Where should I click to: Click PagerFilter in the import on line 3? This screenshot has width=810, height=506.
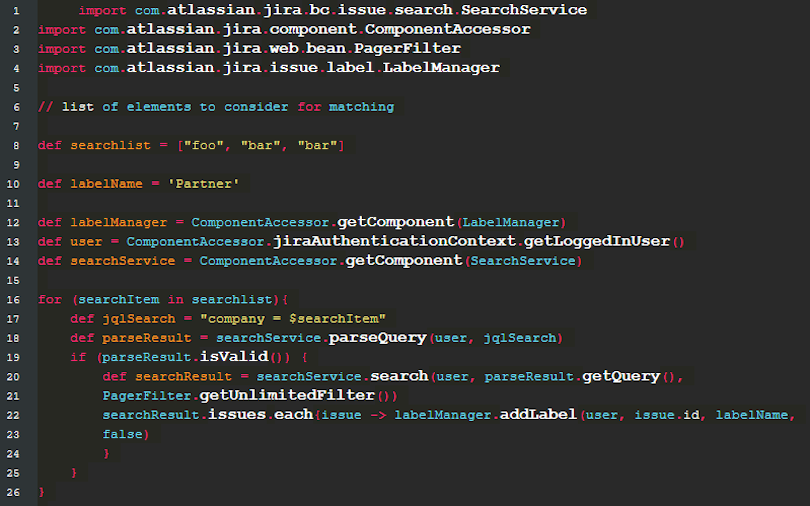(x=407, y=49)
